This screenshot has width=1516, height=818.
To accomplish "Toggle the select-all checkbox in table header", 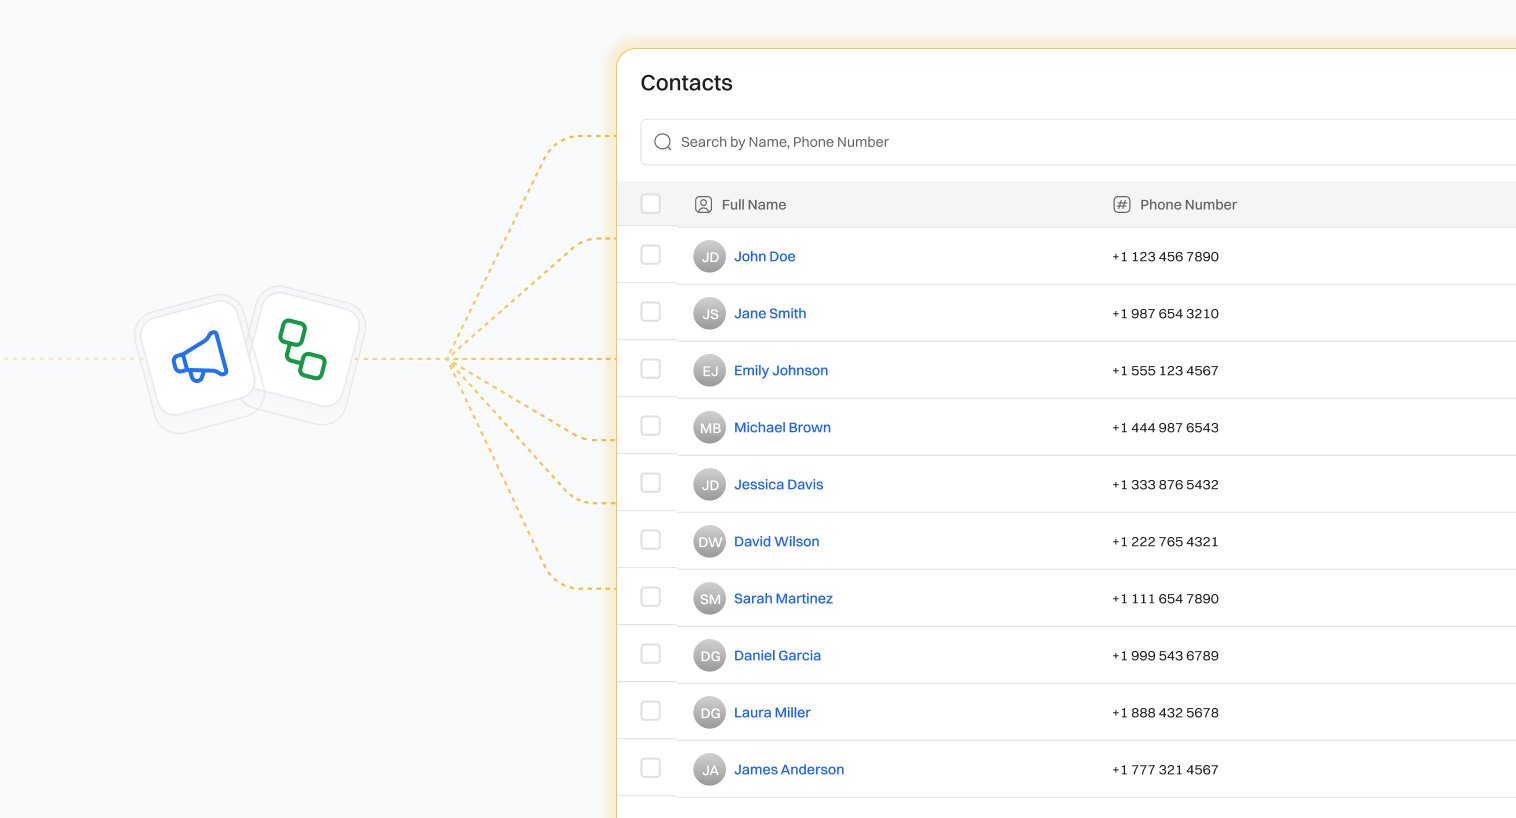I will tap(651, 204).
